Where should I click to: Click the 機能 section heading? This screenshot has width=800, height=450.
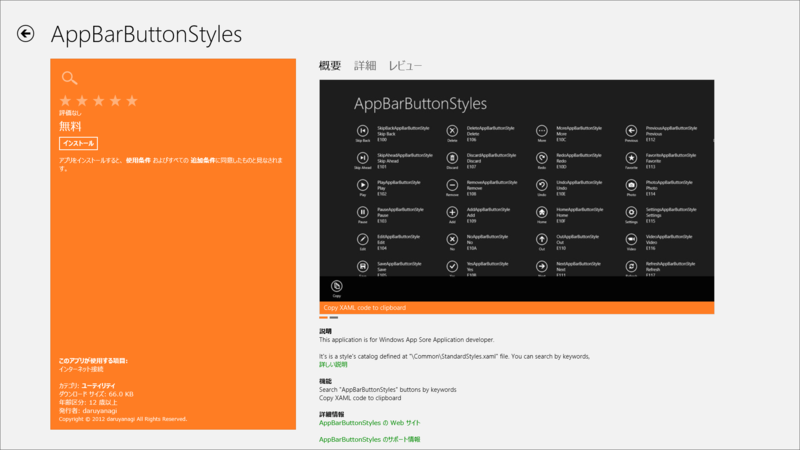pos(325,381)
